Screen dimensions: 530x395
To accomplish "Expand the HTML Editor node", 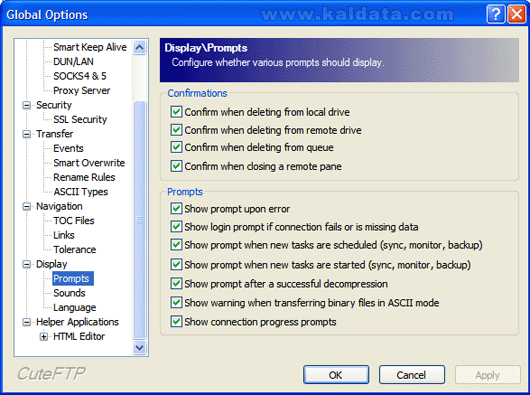I will coord(43,337).
